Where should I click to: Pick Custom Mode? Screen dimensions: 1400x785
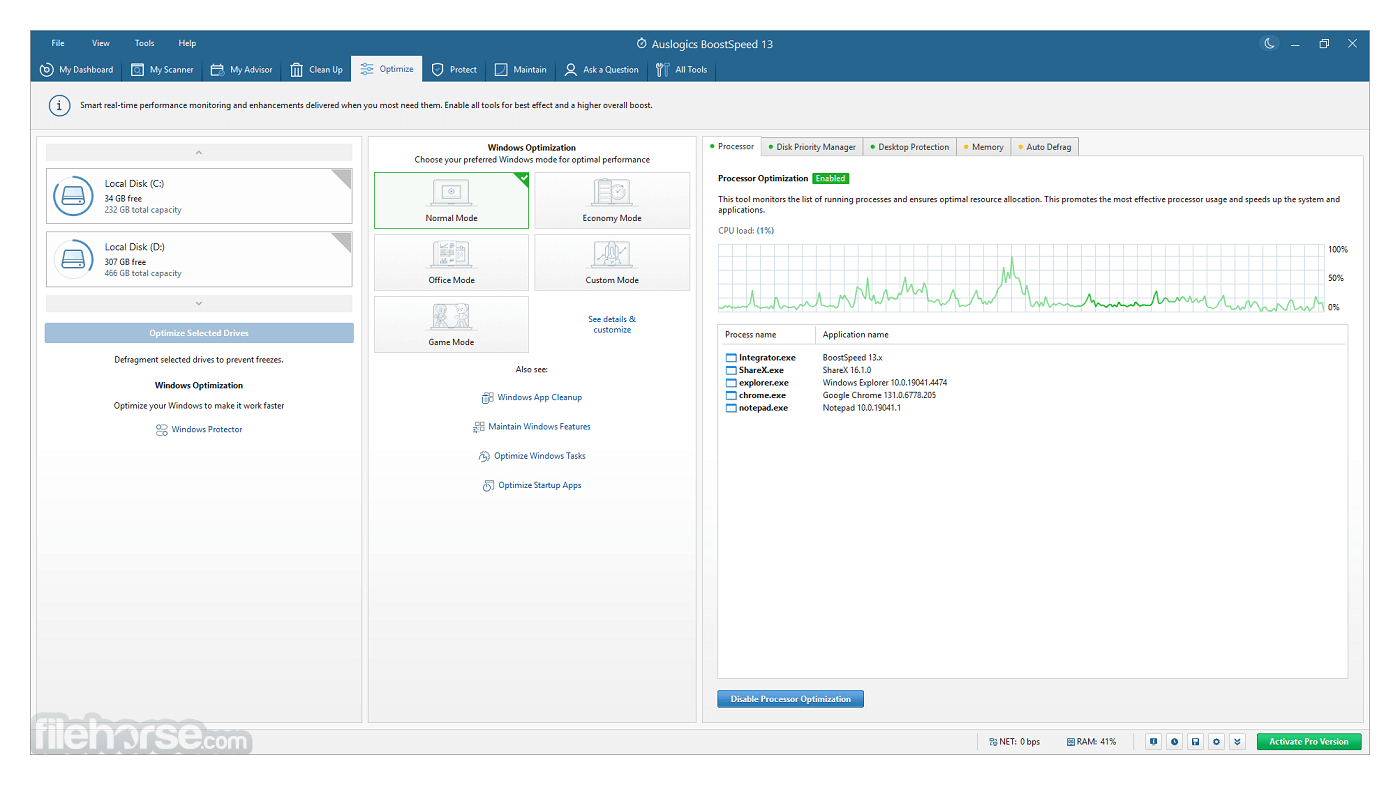(612, 262)
